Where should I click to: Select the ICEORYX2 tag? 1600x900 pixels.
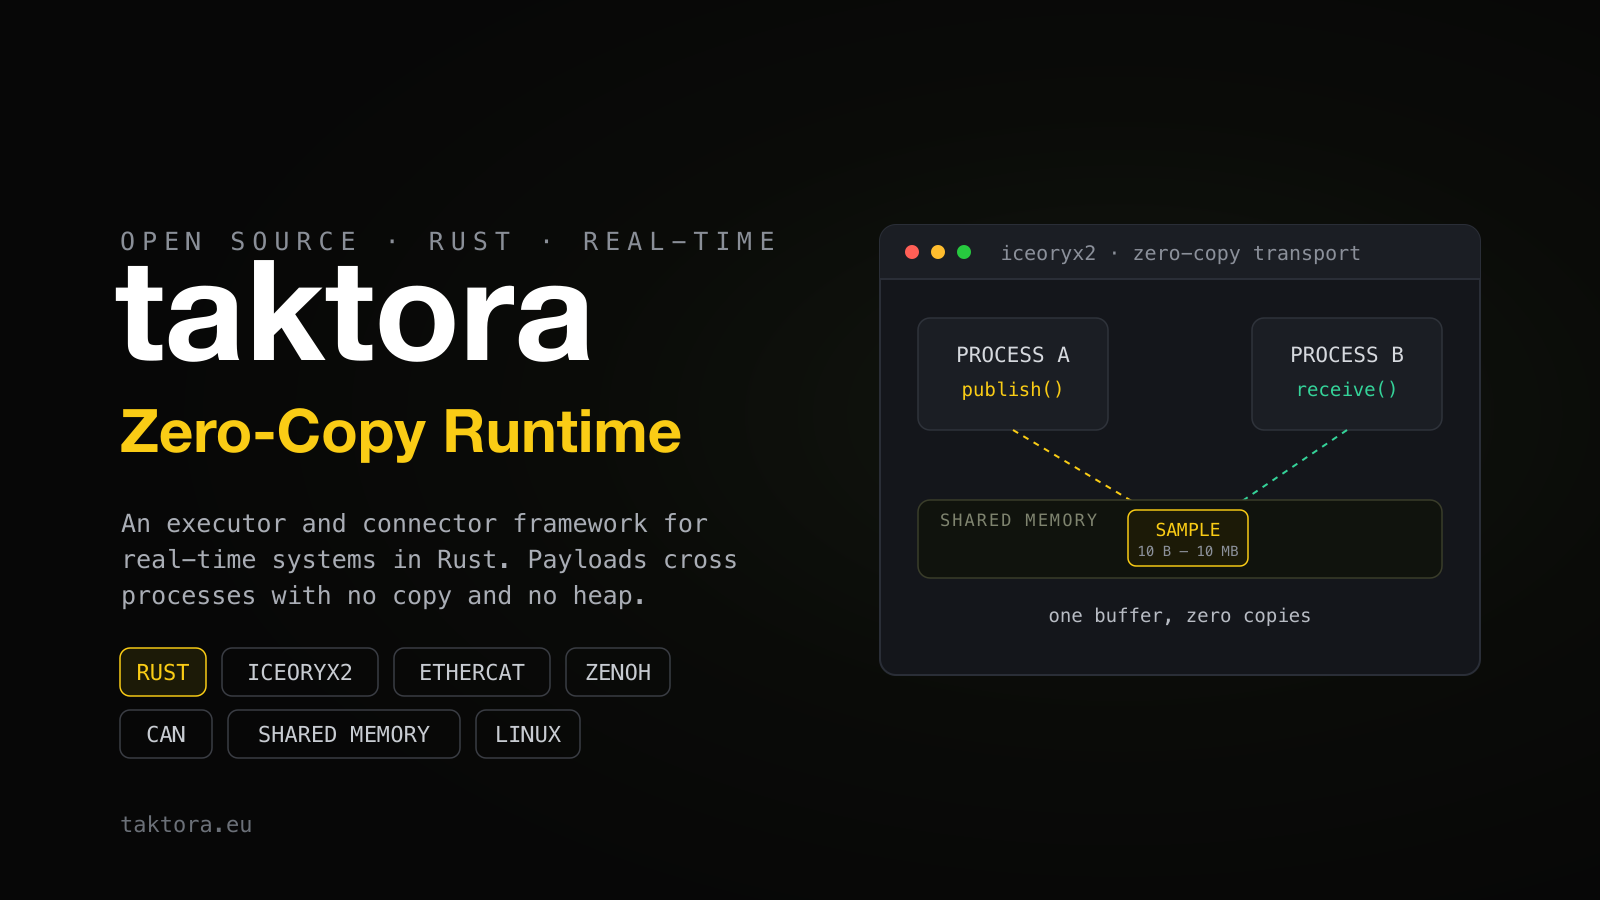[300, 672]
